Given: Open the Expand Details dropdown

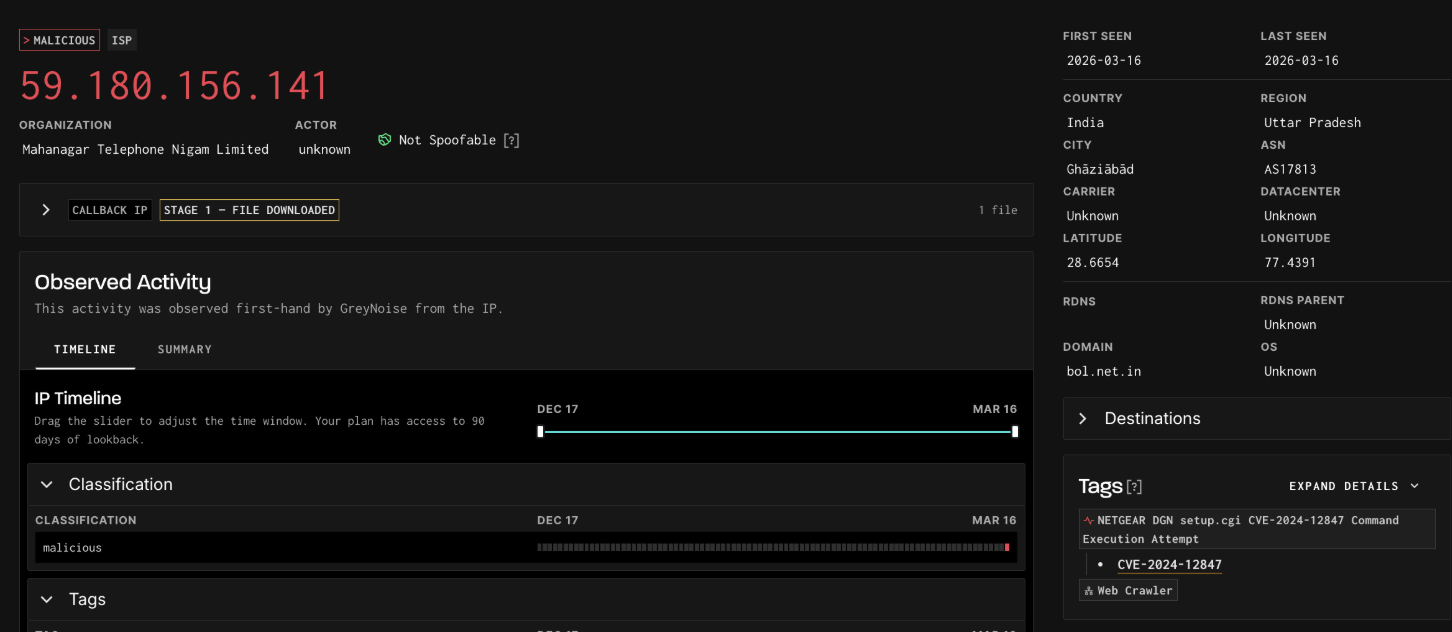Looking at the screenshot, I should tap(1354, 486).
